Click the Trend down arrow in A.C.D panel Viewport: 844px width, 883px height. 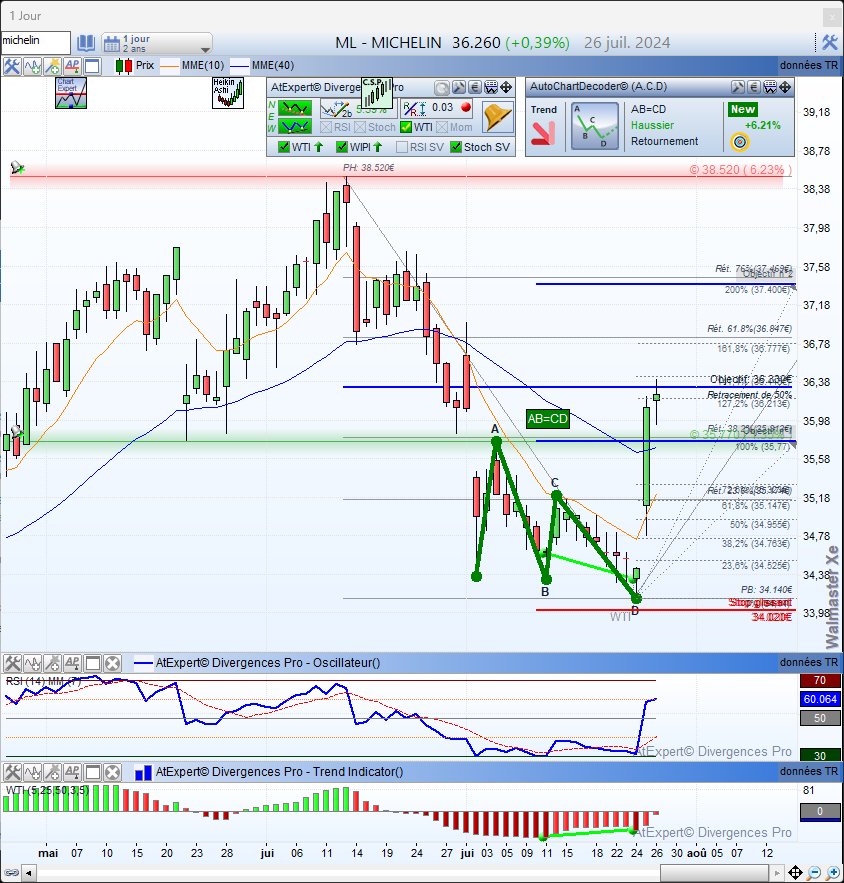tap(543, 134)
